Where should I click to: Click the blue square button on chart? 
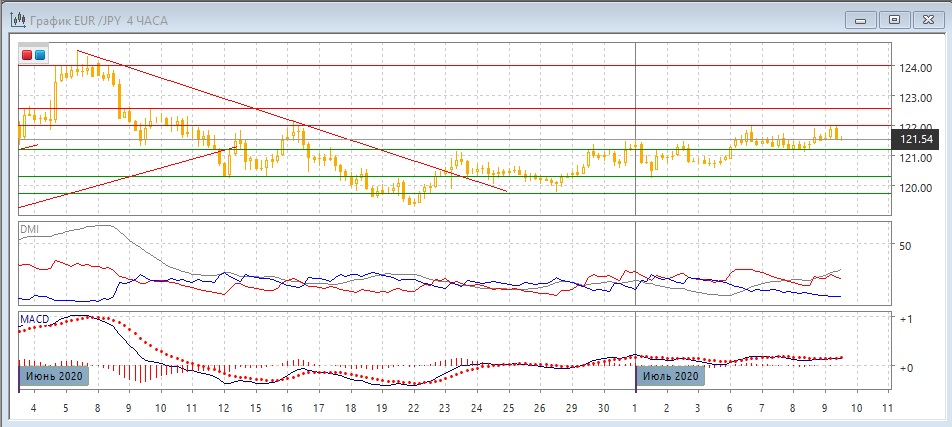tap(39, 55)
